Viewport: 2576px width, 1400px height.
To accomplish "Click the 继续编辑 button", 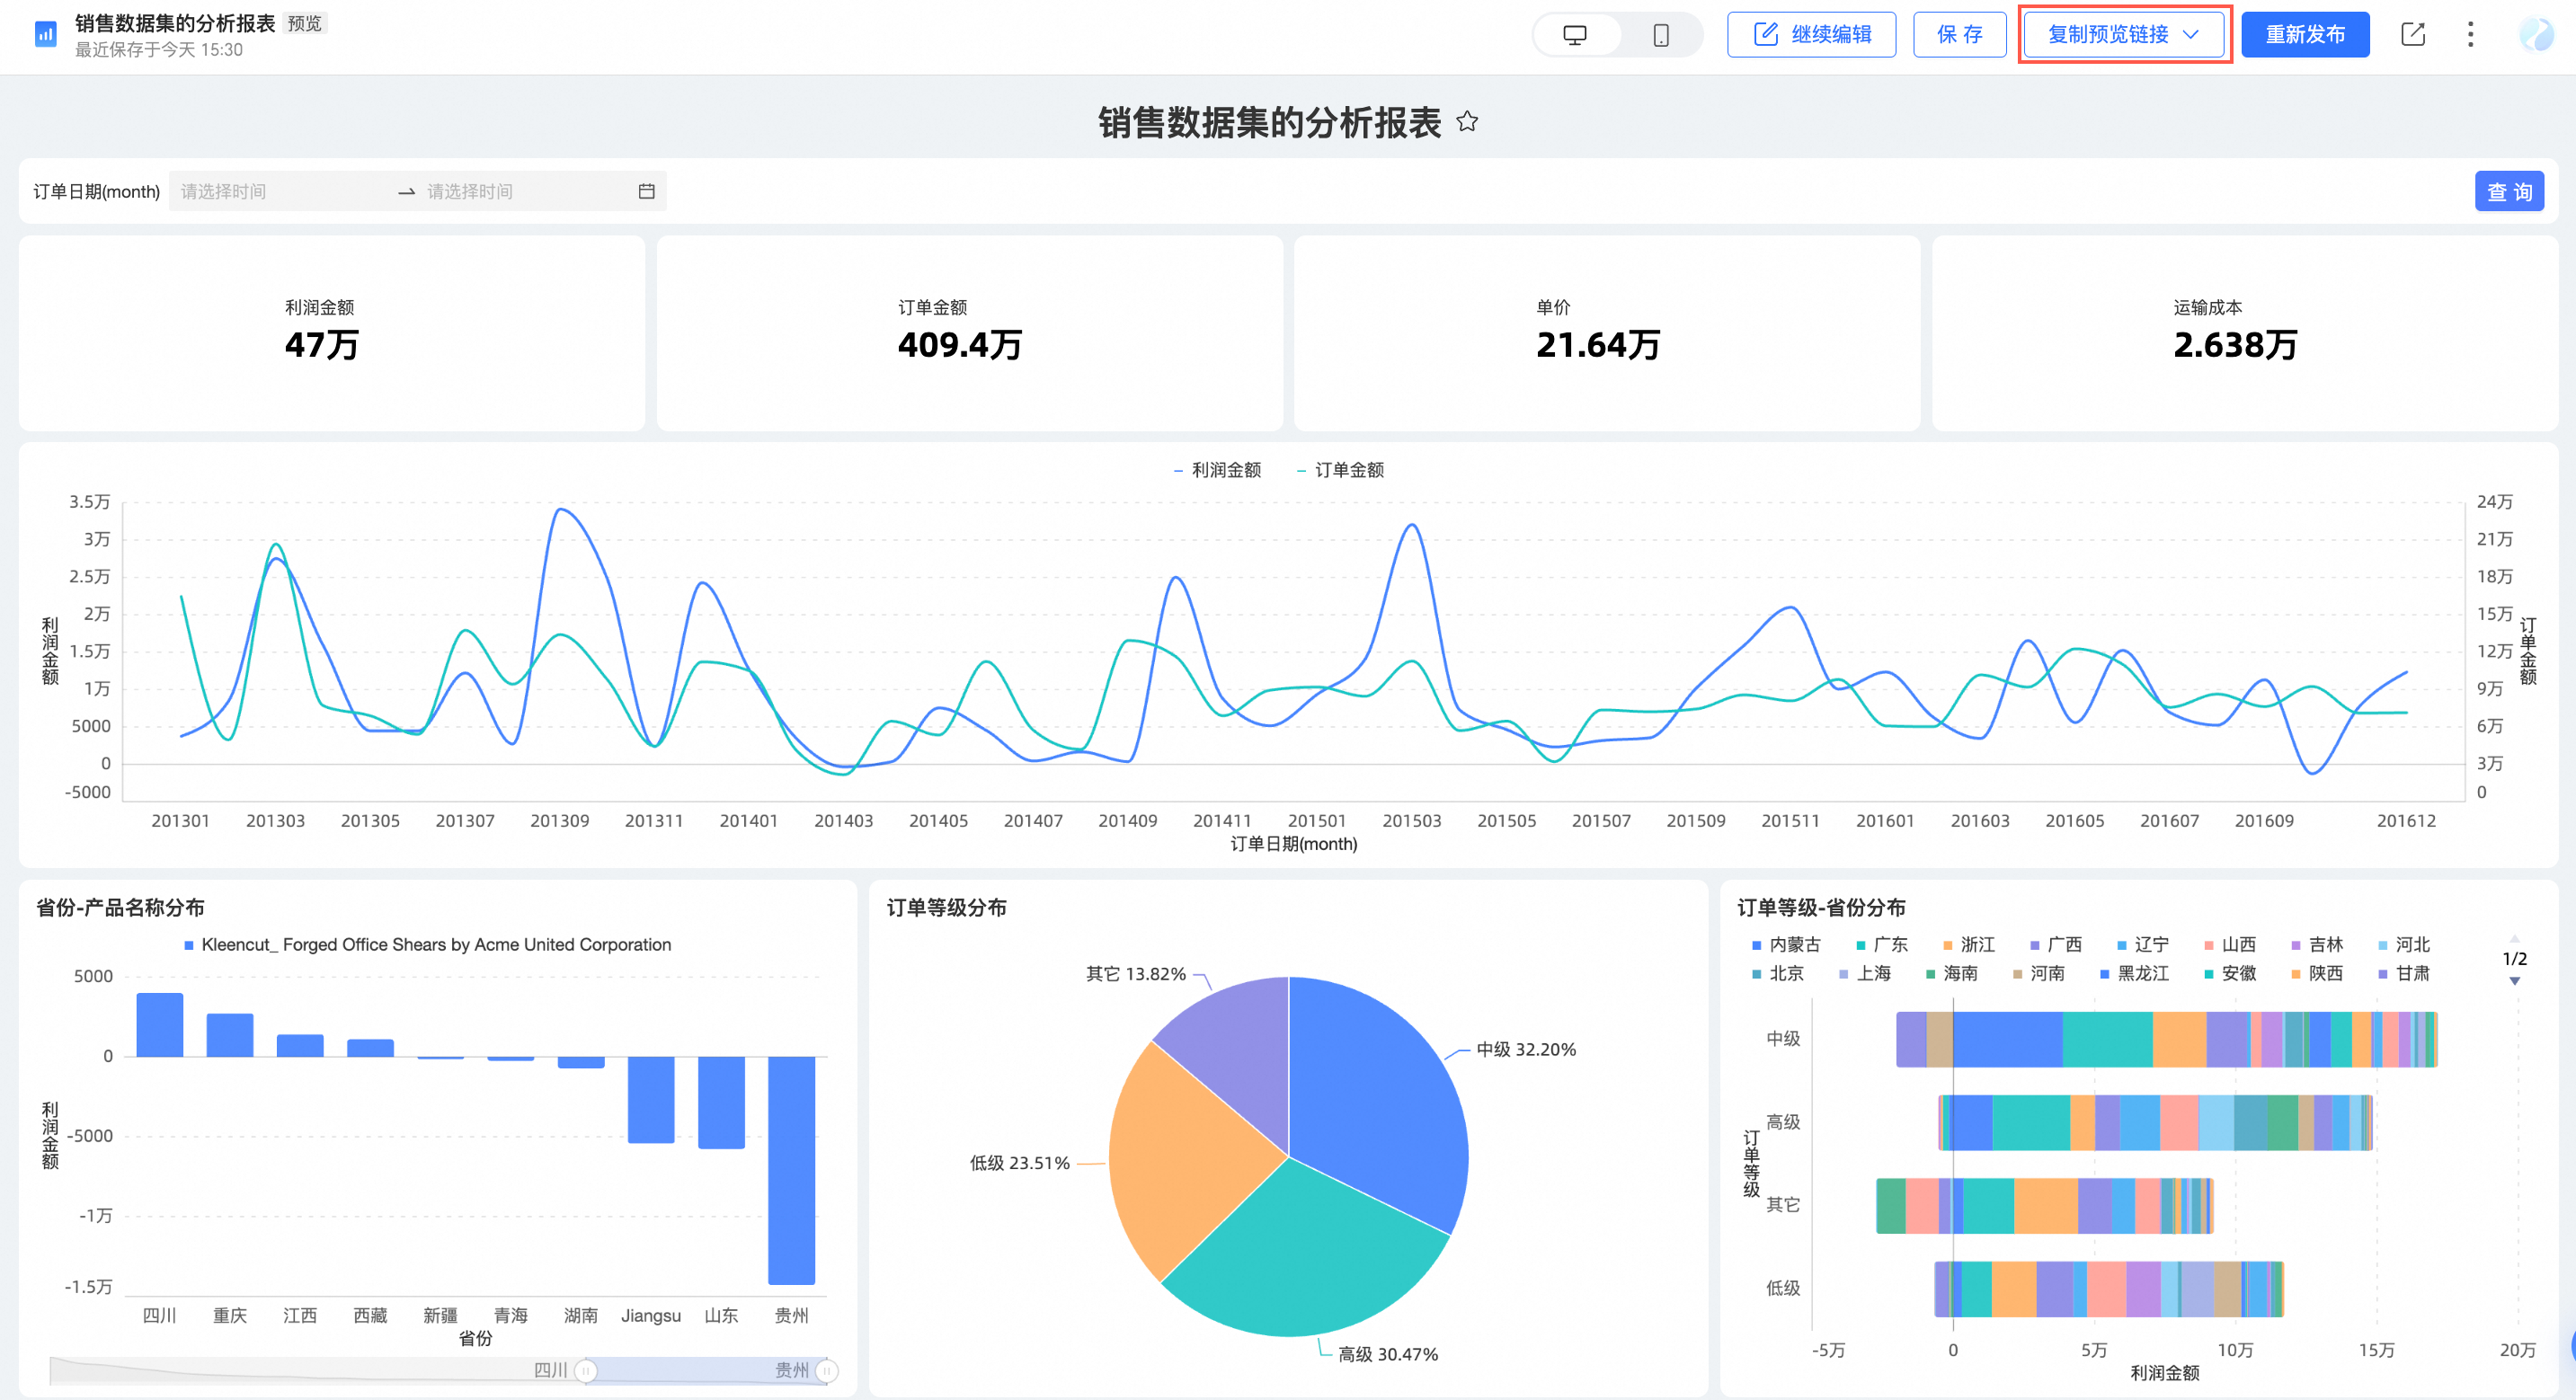I will 1811,35.
